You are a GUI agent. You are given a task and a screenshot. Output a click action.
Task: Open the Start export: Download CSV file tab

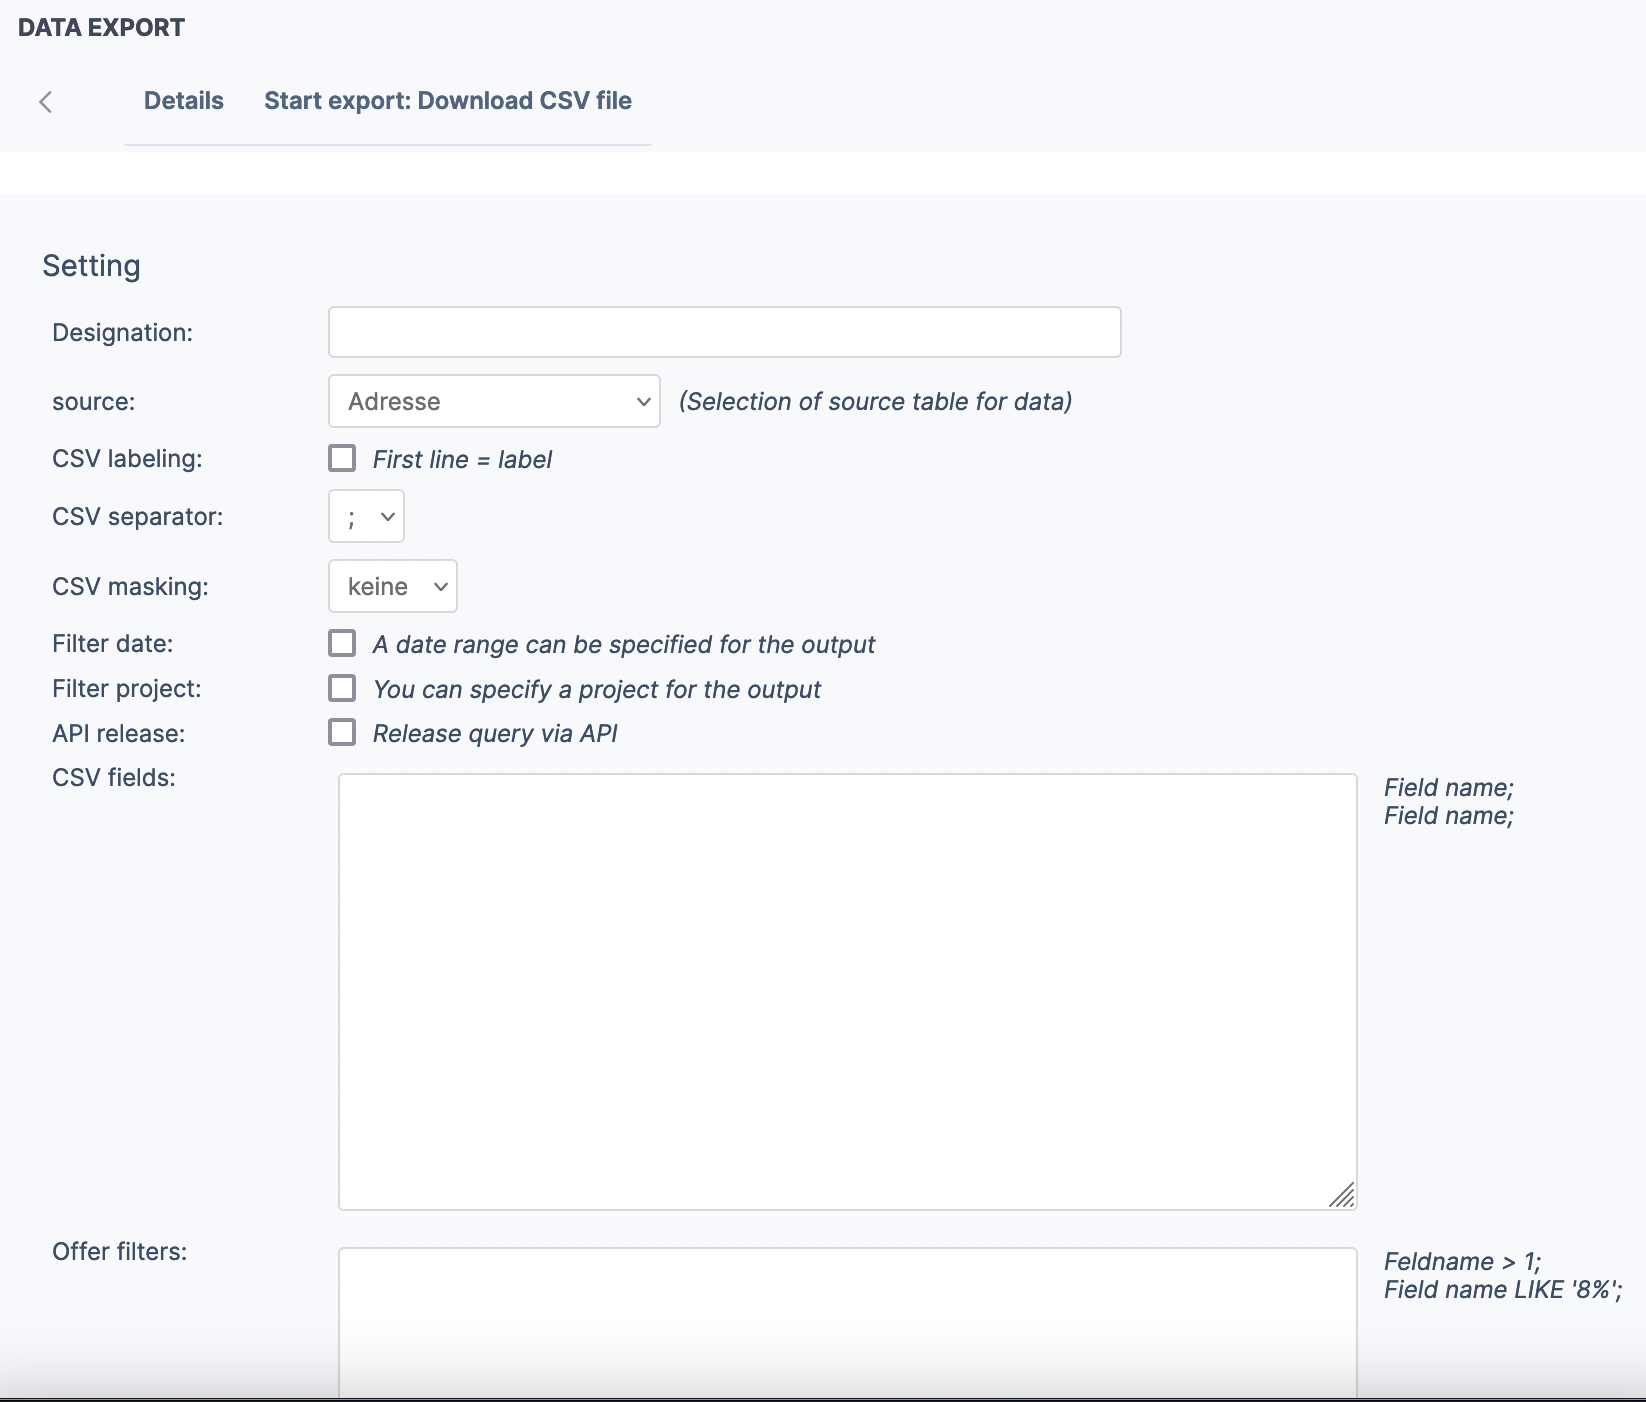click(x=447, y=101)
